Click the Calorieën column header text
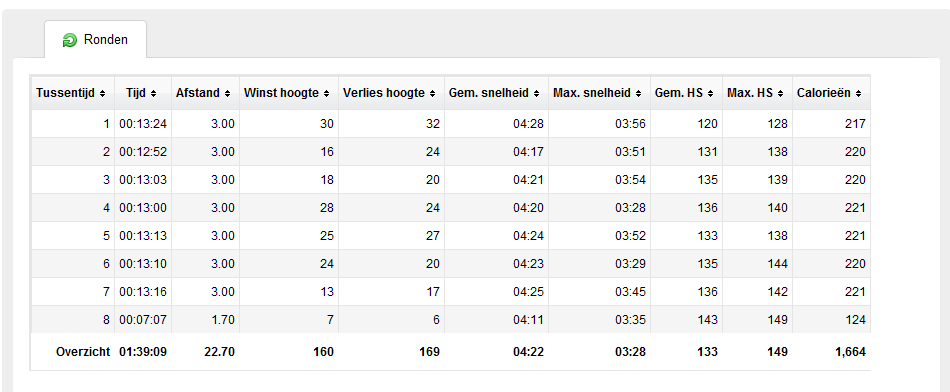 coord(823,93)
